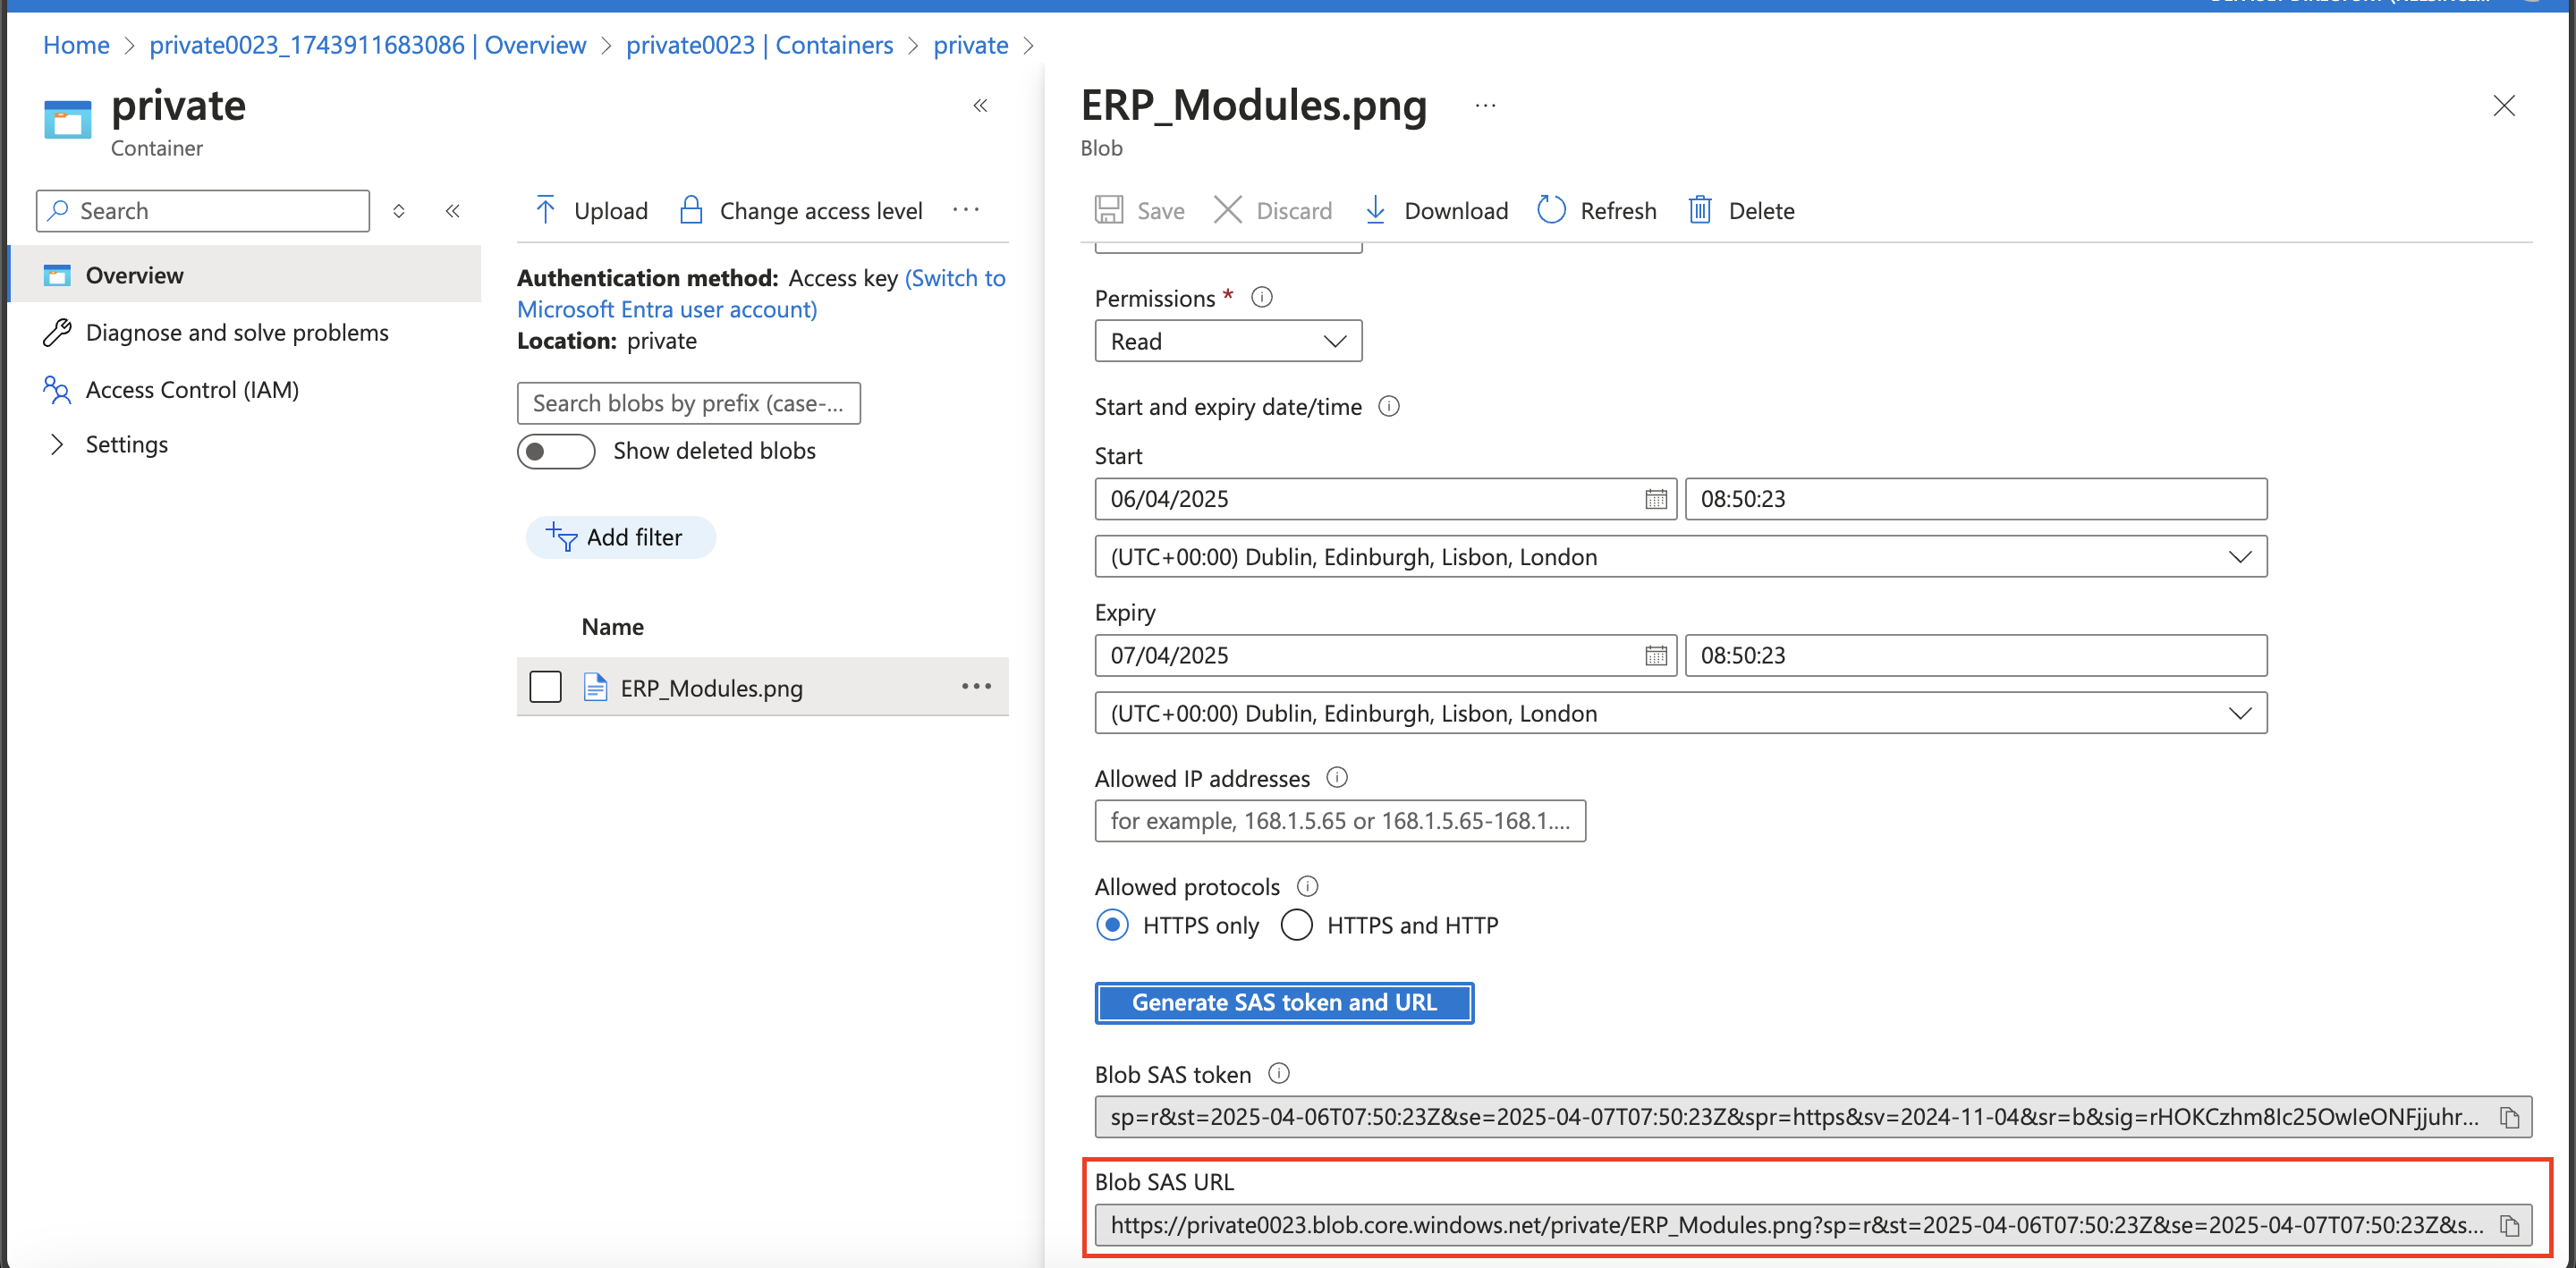Open the container toolbar more options ellipsis
The image size is (2576, 1268).
pyautogui.click(x=966, y=210)
